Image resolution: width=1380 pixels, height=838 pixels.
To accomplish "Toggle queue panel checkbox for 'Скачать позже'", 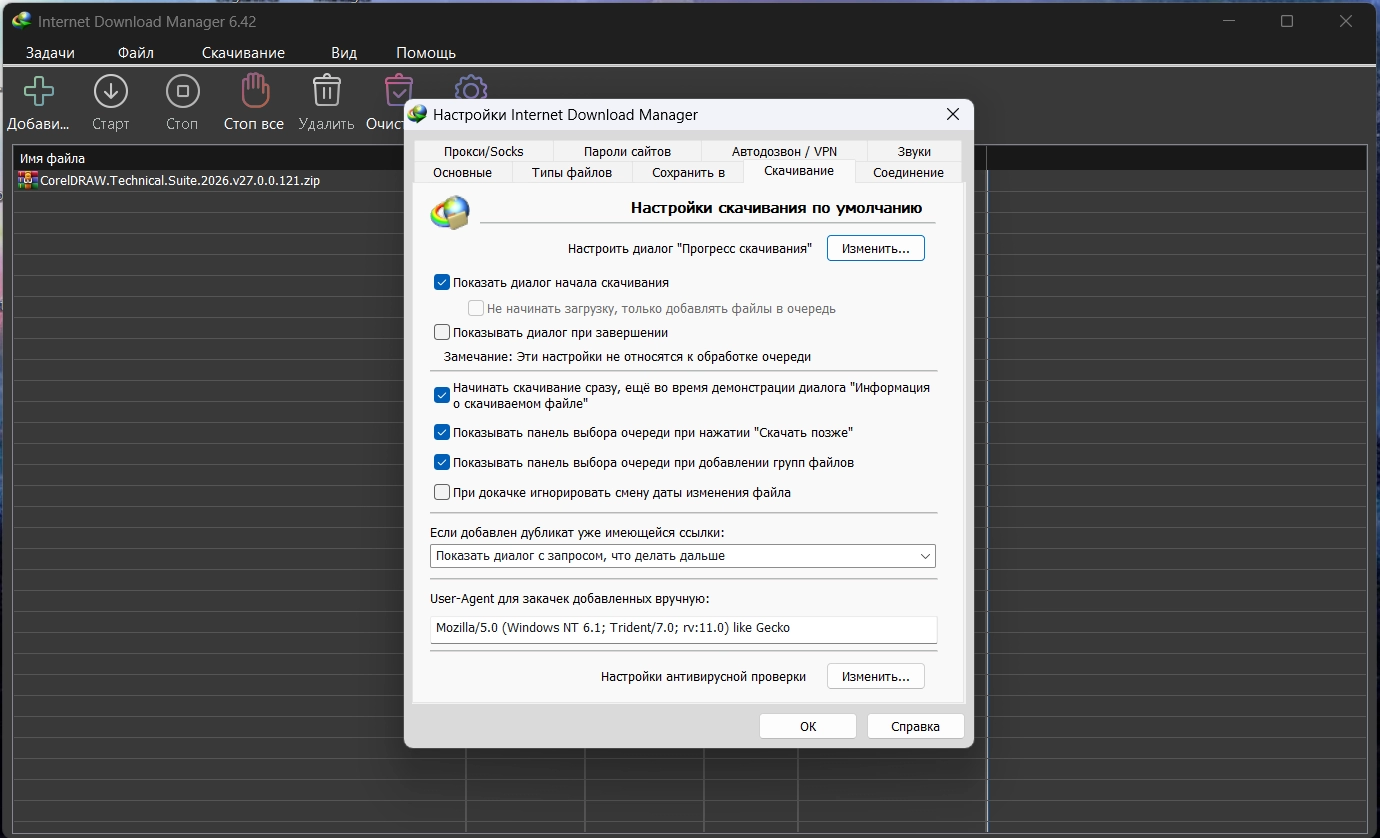I will 442,433.
